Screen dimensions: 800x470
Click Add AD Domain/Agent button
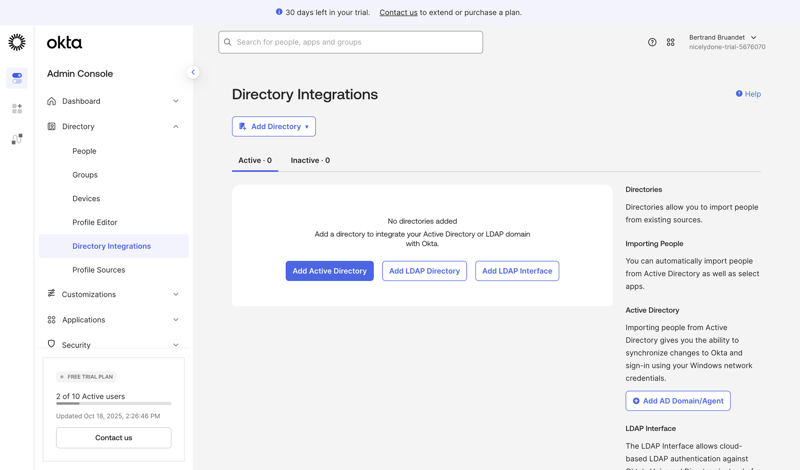[x=678, y=401]
